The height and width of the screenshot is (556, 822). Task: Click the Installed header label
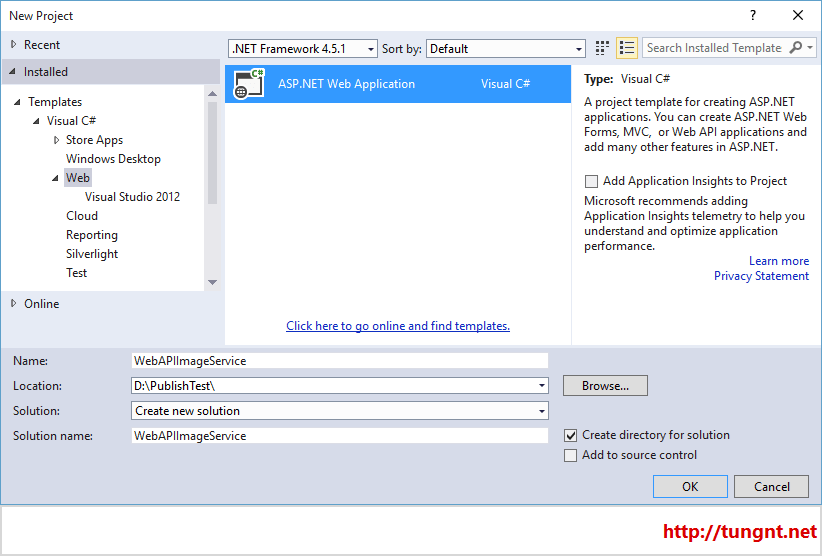coord(46,72)
